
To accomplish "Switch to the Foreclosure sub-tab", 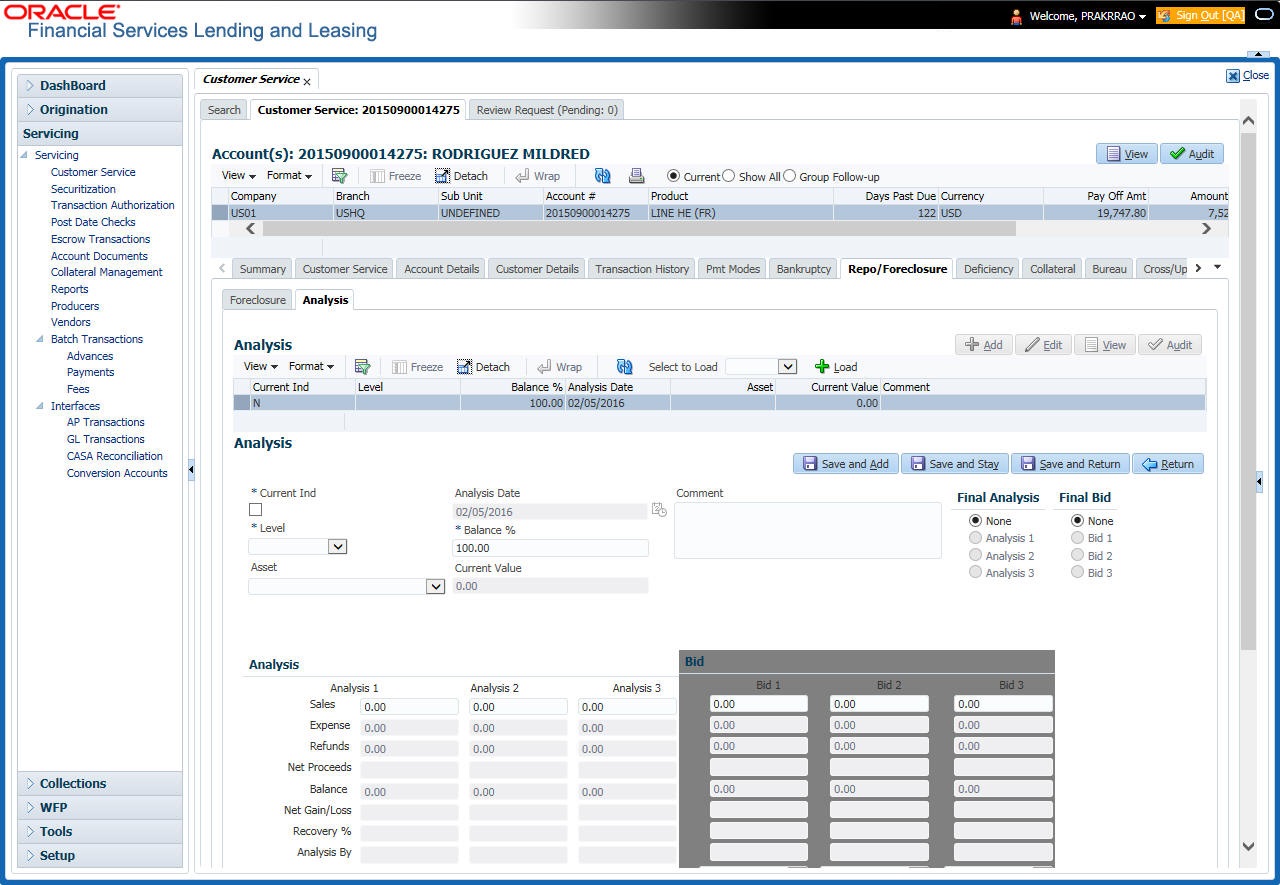I will (258, 300).
